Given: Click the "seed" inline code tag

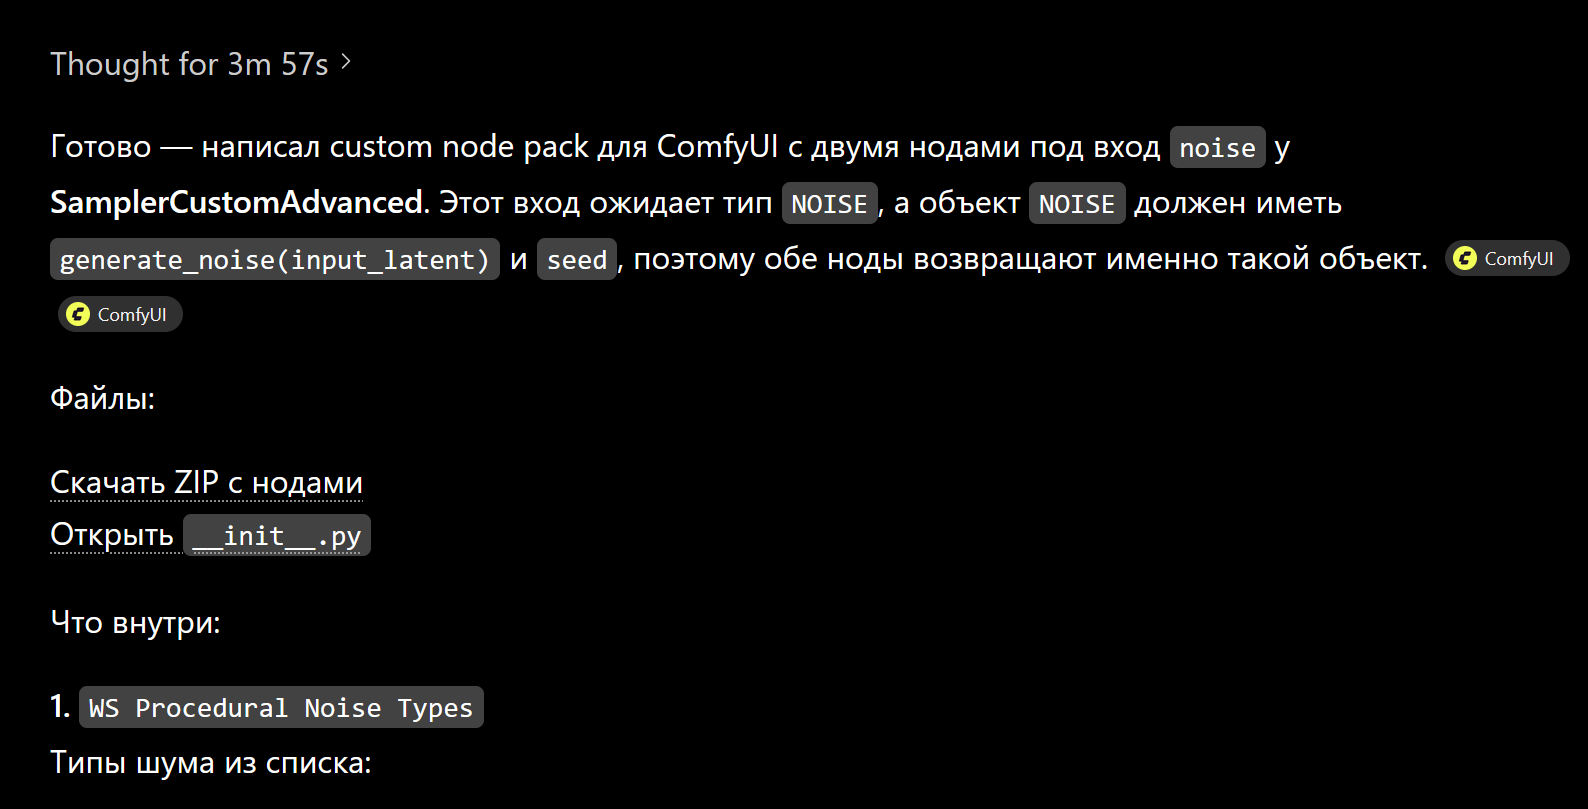Looking at the screenshot, I should 577,259.
